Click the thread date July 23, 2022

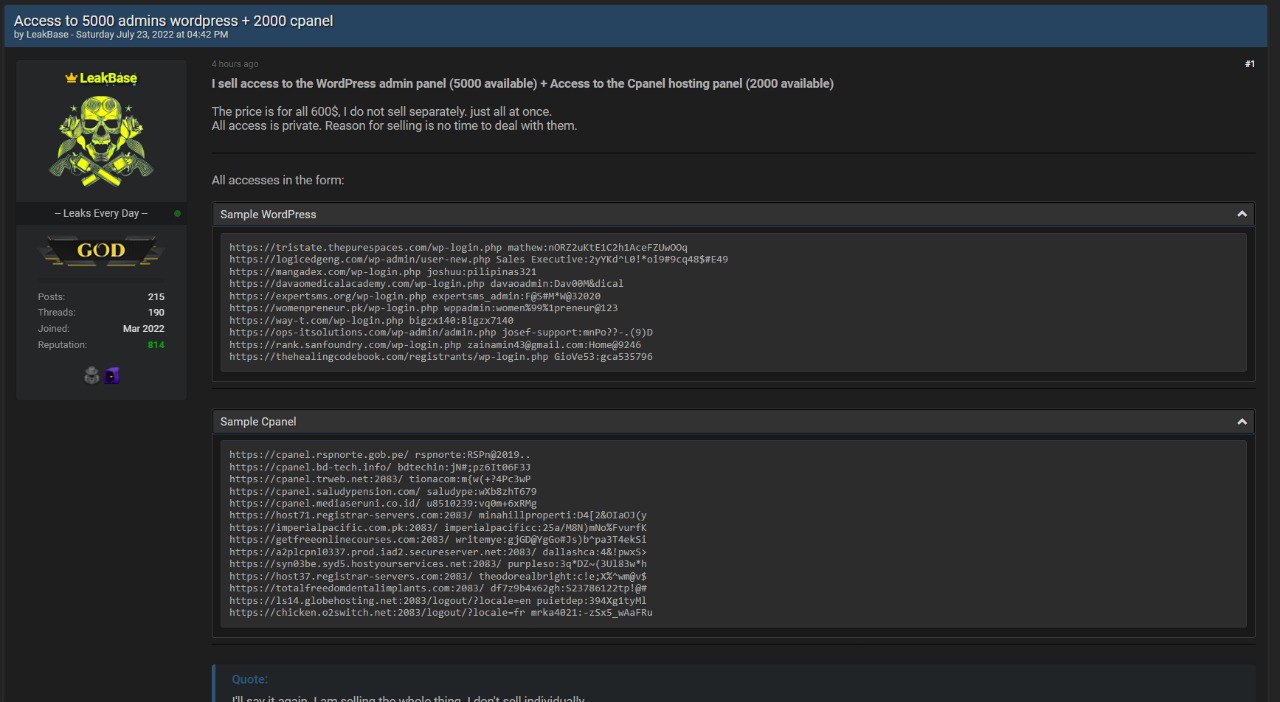pos(152,35)
